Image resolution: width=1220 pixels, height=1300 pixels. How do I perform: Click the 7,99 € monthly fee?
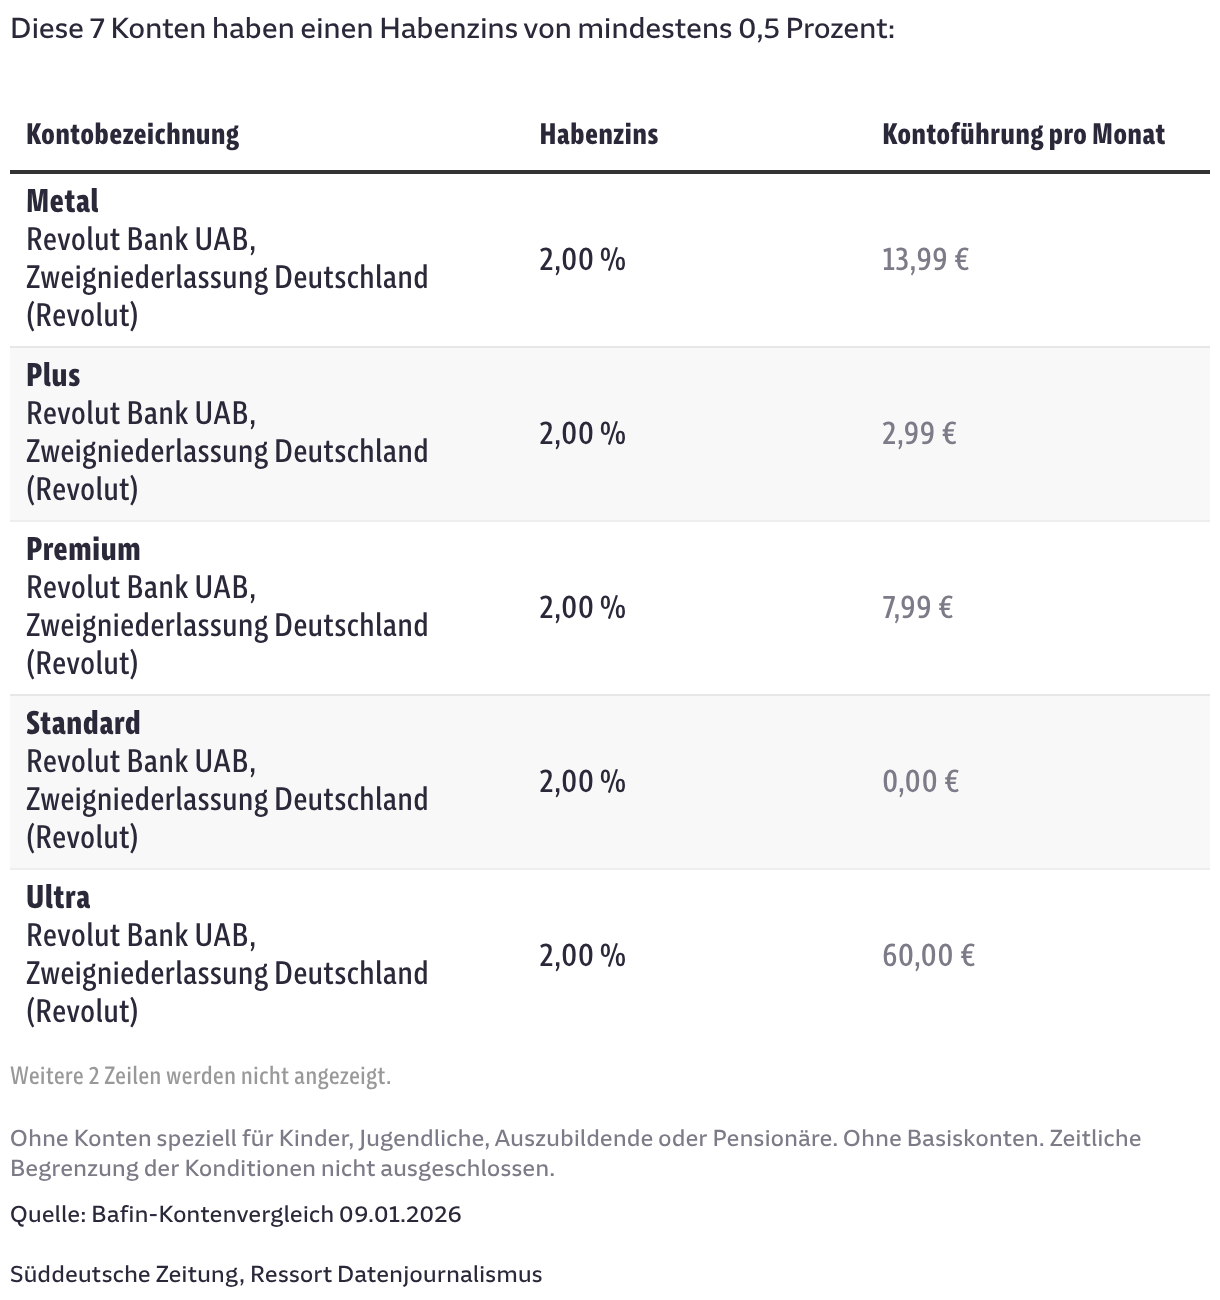(x=917, y=608)
